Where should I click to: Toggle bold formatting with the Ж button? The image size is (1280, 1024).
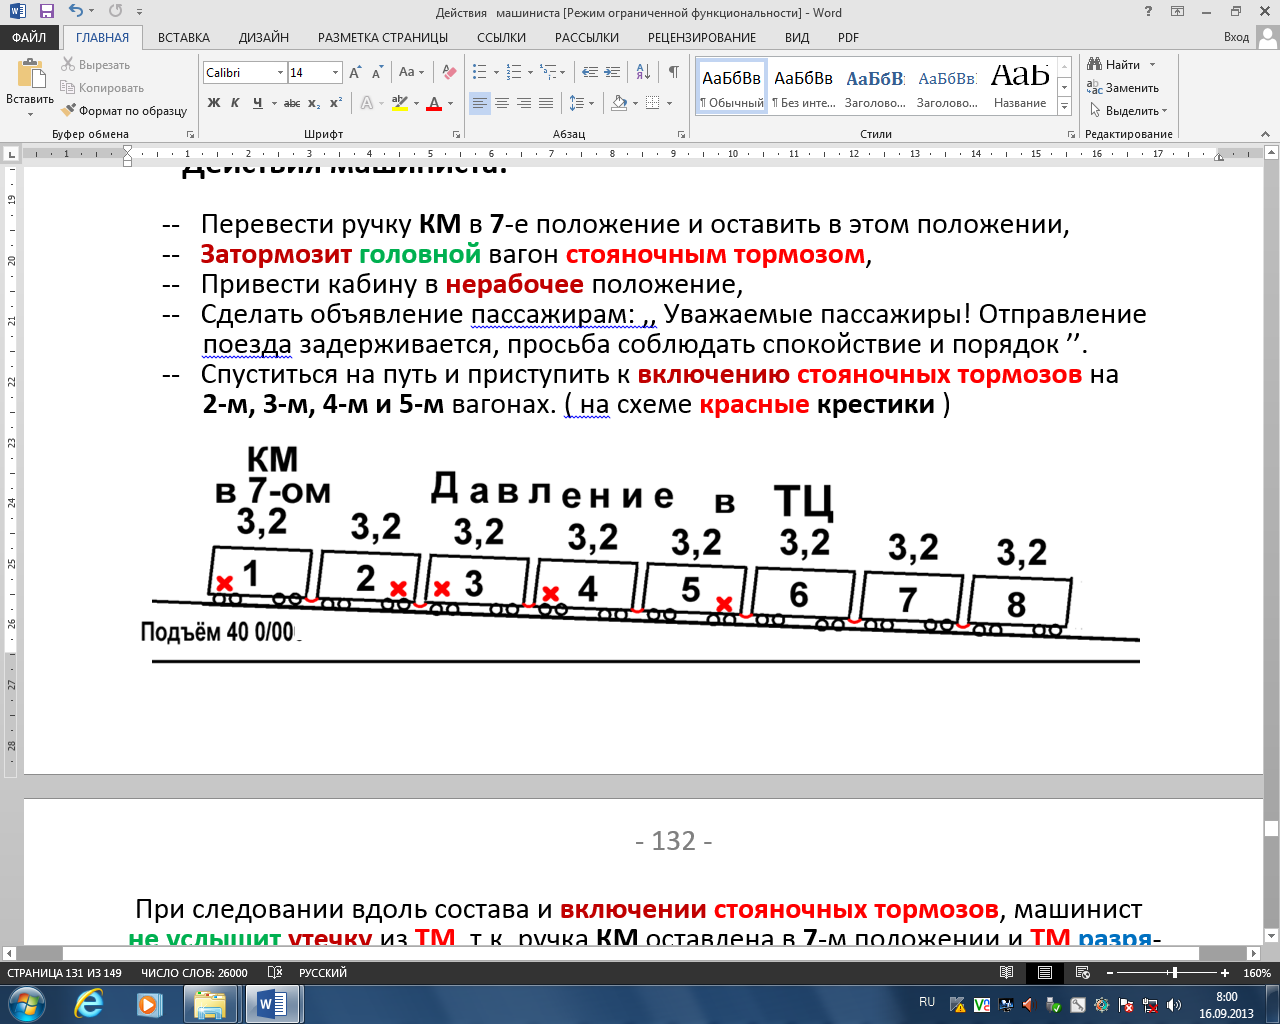214,103
